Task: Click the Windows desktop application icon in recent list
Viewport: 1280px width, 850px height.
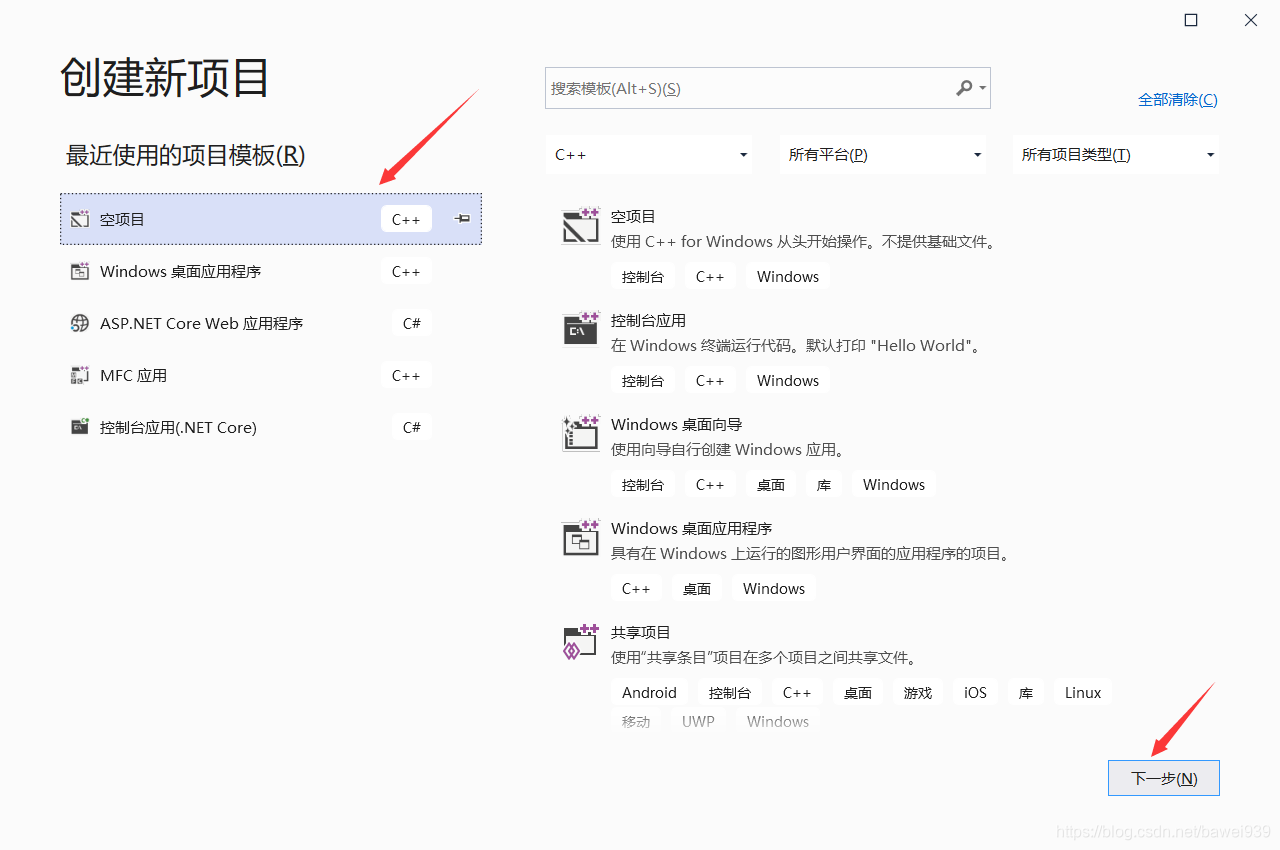Action: pos(80,271)
